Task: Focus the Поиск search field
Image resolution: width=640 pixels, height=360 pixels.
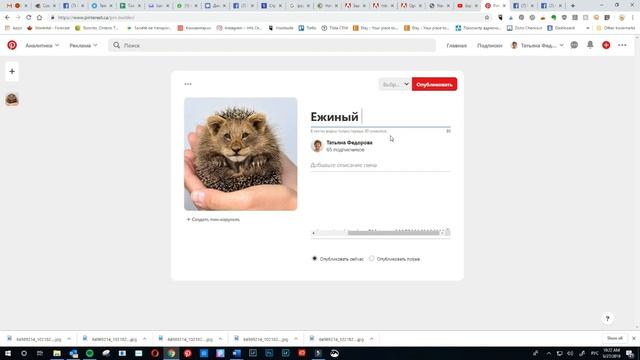Action: click(272, 45)
